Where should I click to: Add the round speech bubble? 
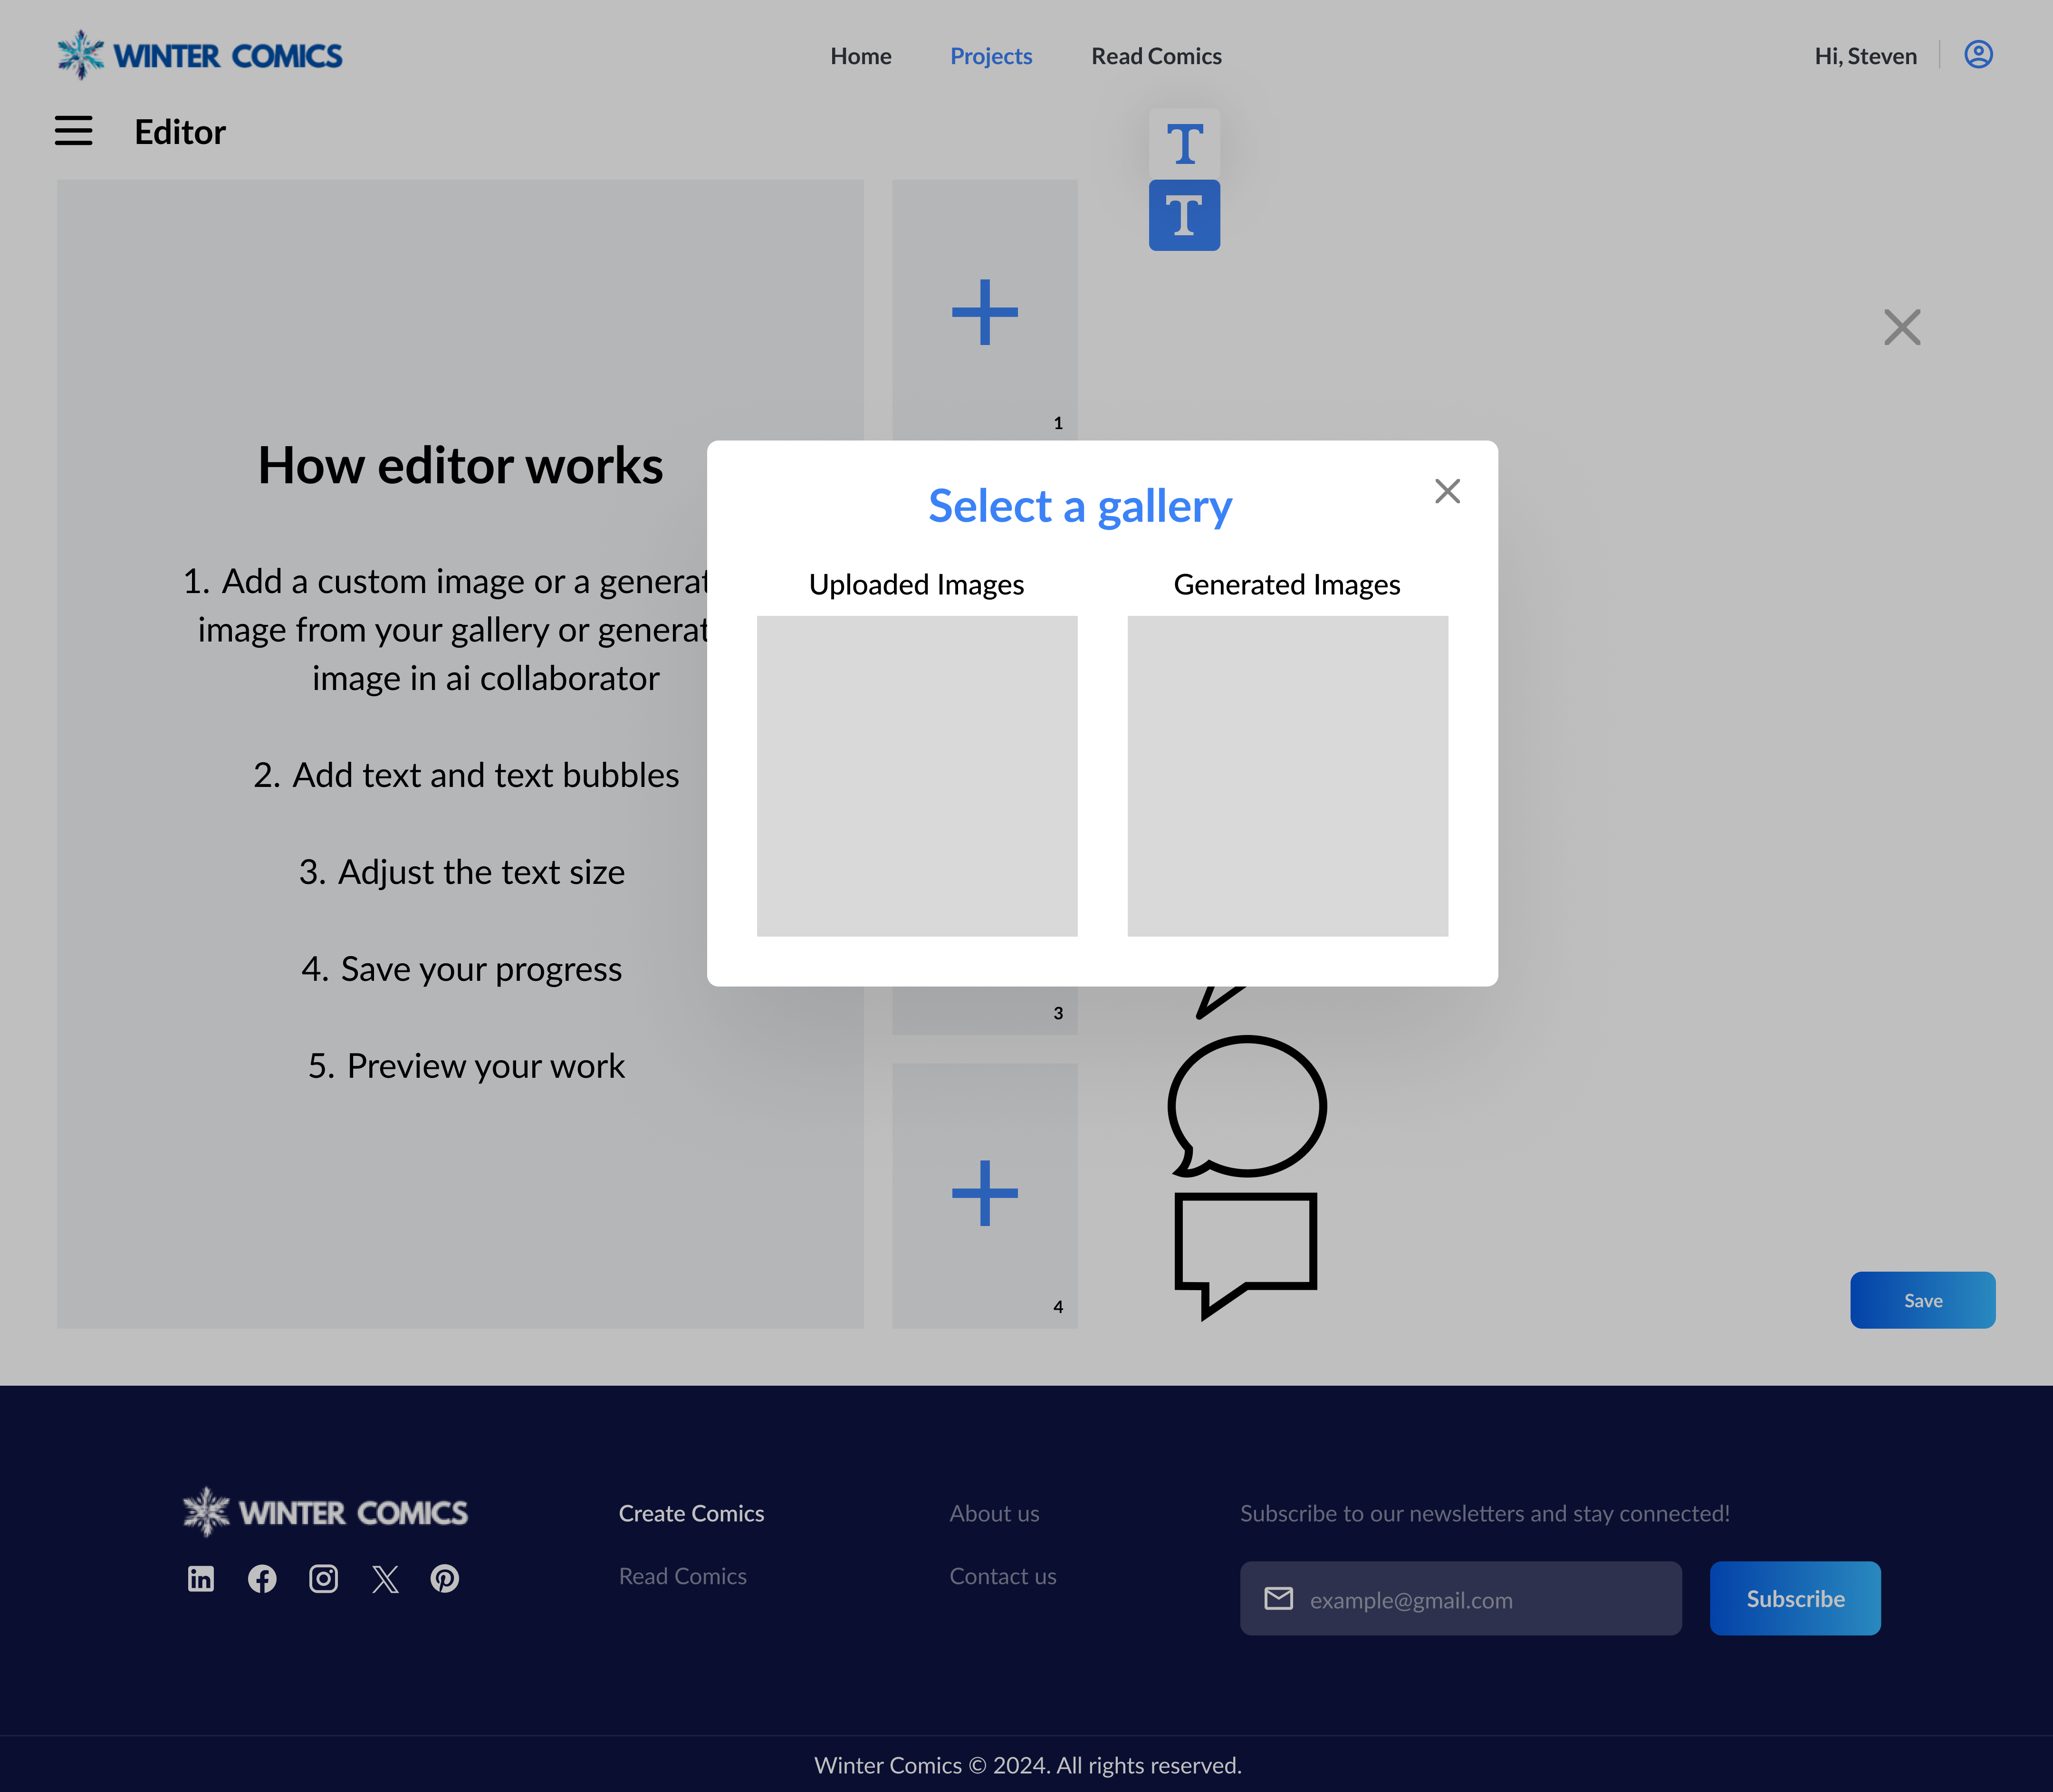click(x=1246, y=1106)
